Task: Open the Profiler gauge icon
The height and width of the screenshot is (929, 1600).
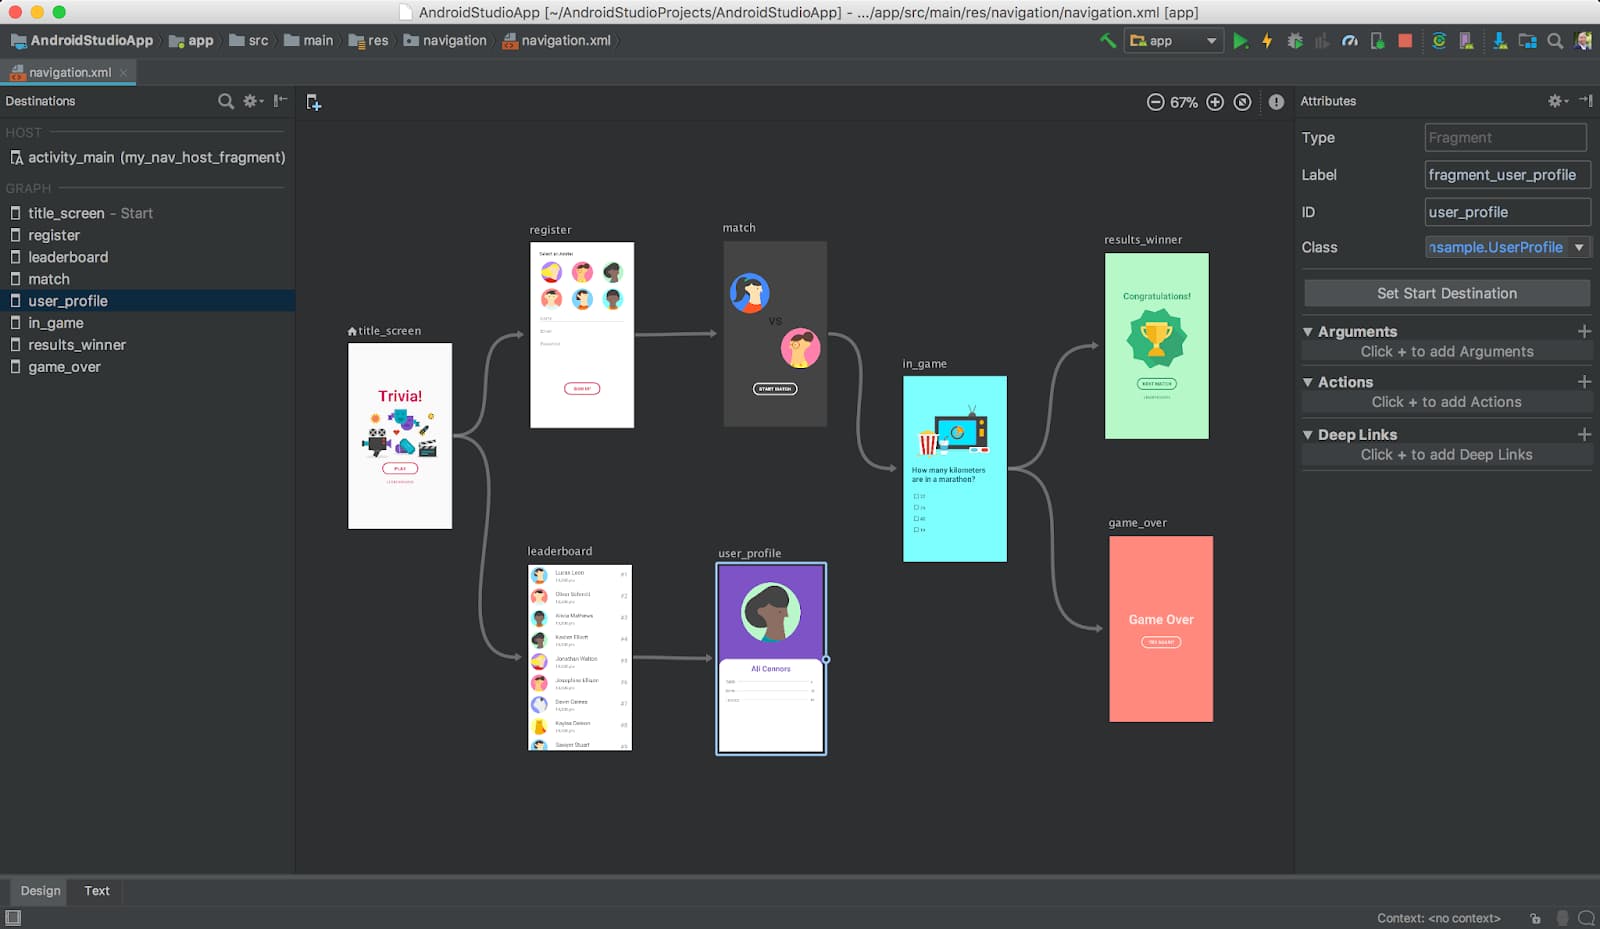Action: pyautogui.click(x=1350, y=40)
